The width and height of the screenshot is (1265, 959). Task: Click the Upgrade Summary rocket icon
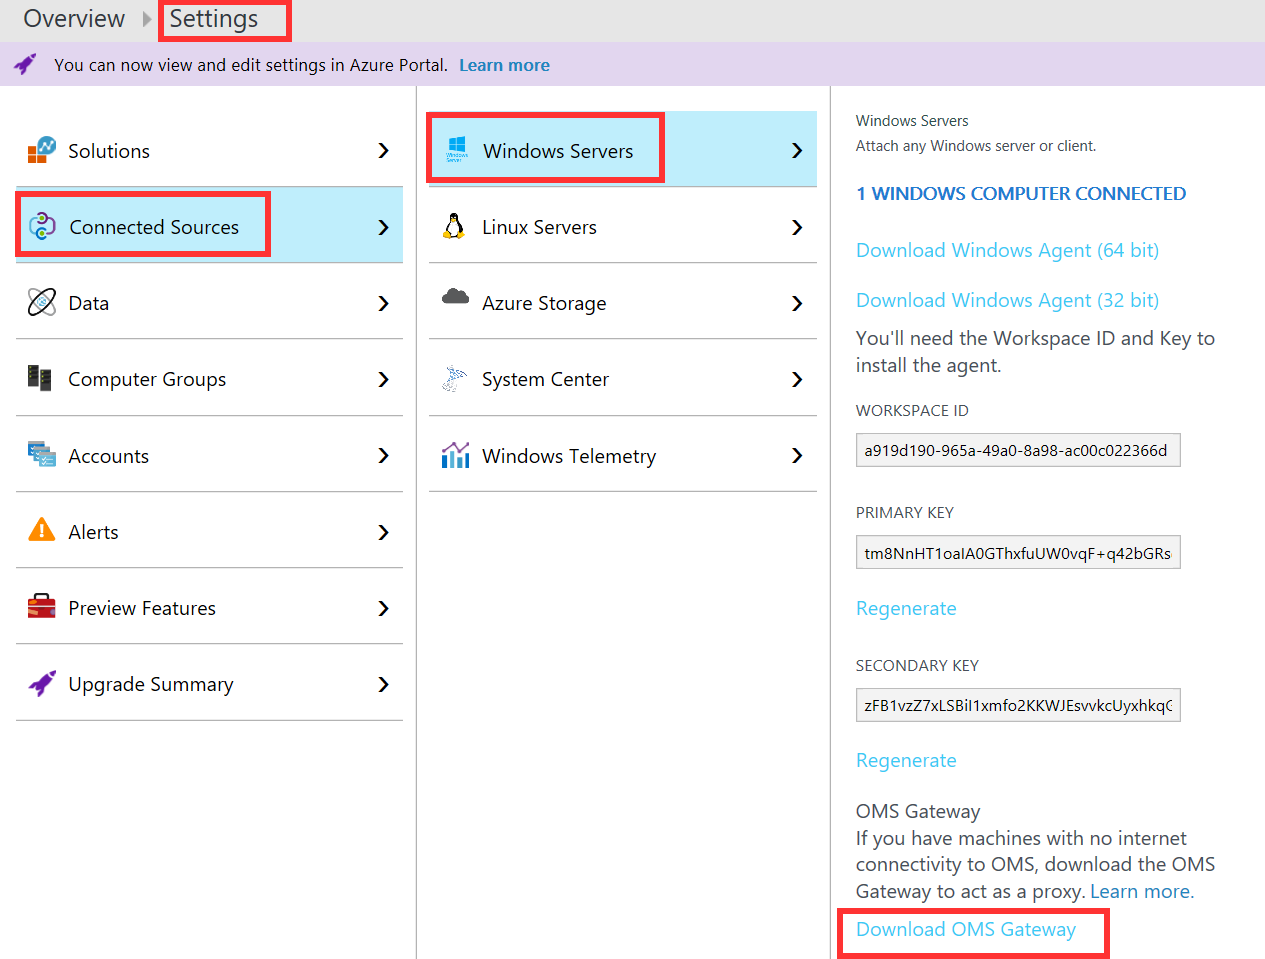point(42,683)
